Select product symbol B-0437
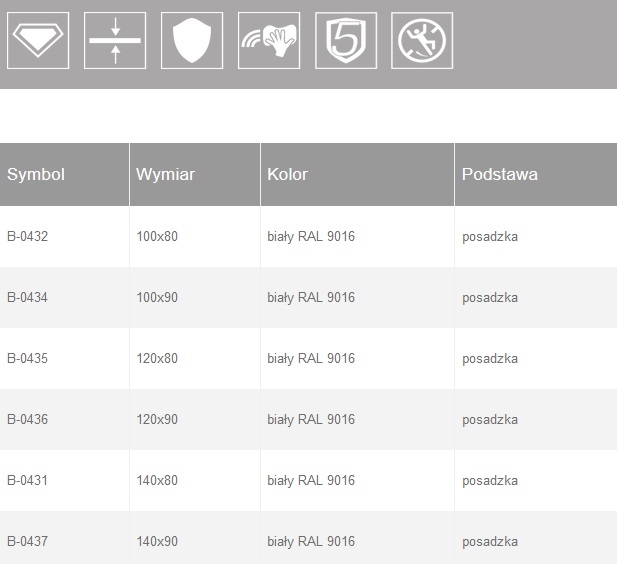617x564 pixels. pyautogui.click(x=28, y=541)
